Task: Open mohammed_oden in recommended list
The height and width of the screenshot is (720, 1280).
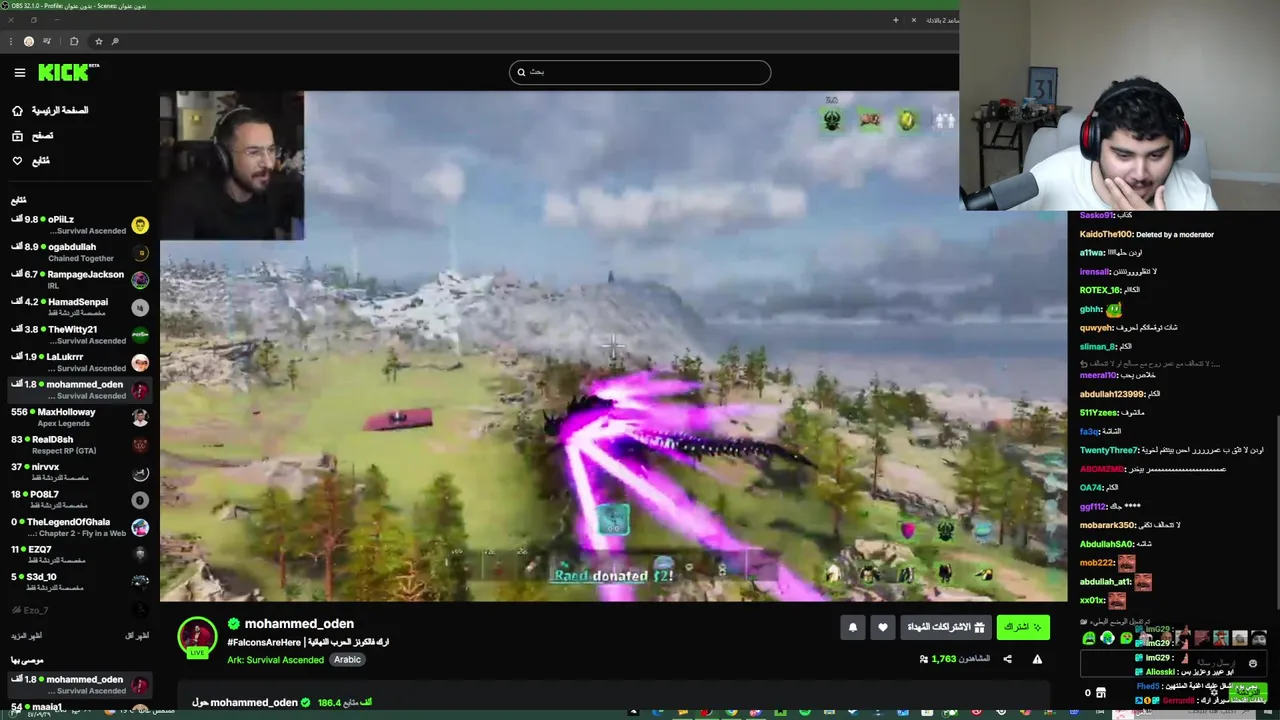Action: tap(80, 685)
